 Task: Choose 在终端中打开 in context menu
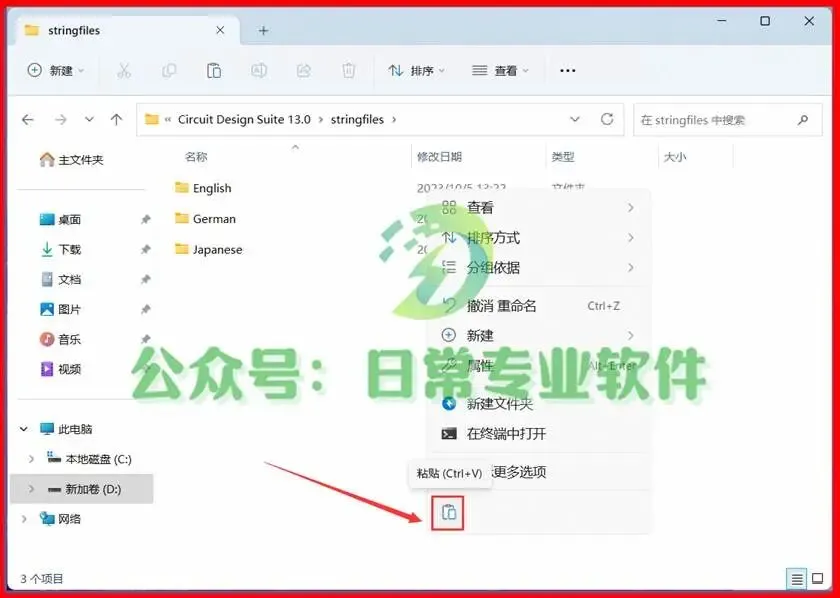538,433
